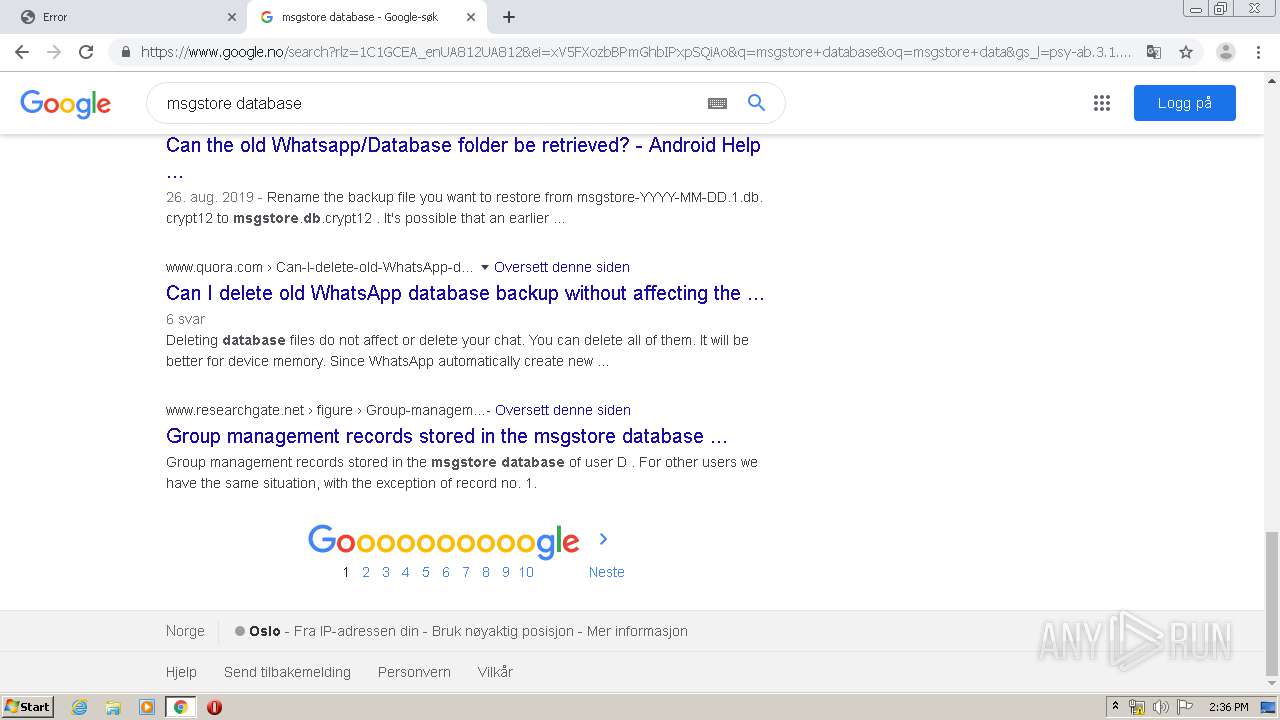Screen dimensions: 1280x720
Task: Click the red Opera-style taskbar icon
Action: (x=214, y=707)
